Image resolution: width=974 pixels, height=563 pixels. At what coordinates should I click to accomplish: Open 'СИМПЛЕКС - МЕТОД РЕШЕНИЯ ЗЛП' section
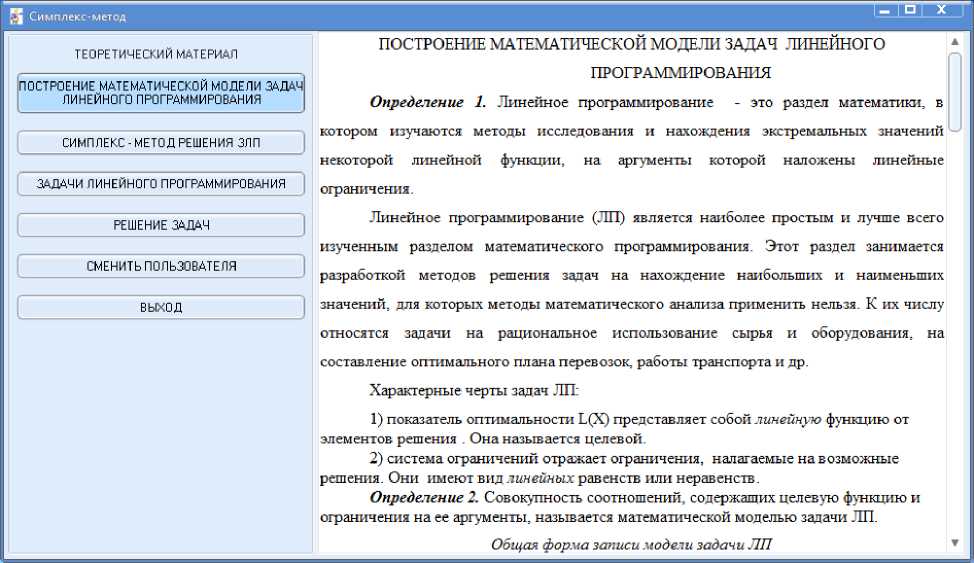pyautogui.click(x=161, y=143)
